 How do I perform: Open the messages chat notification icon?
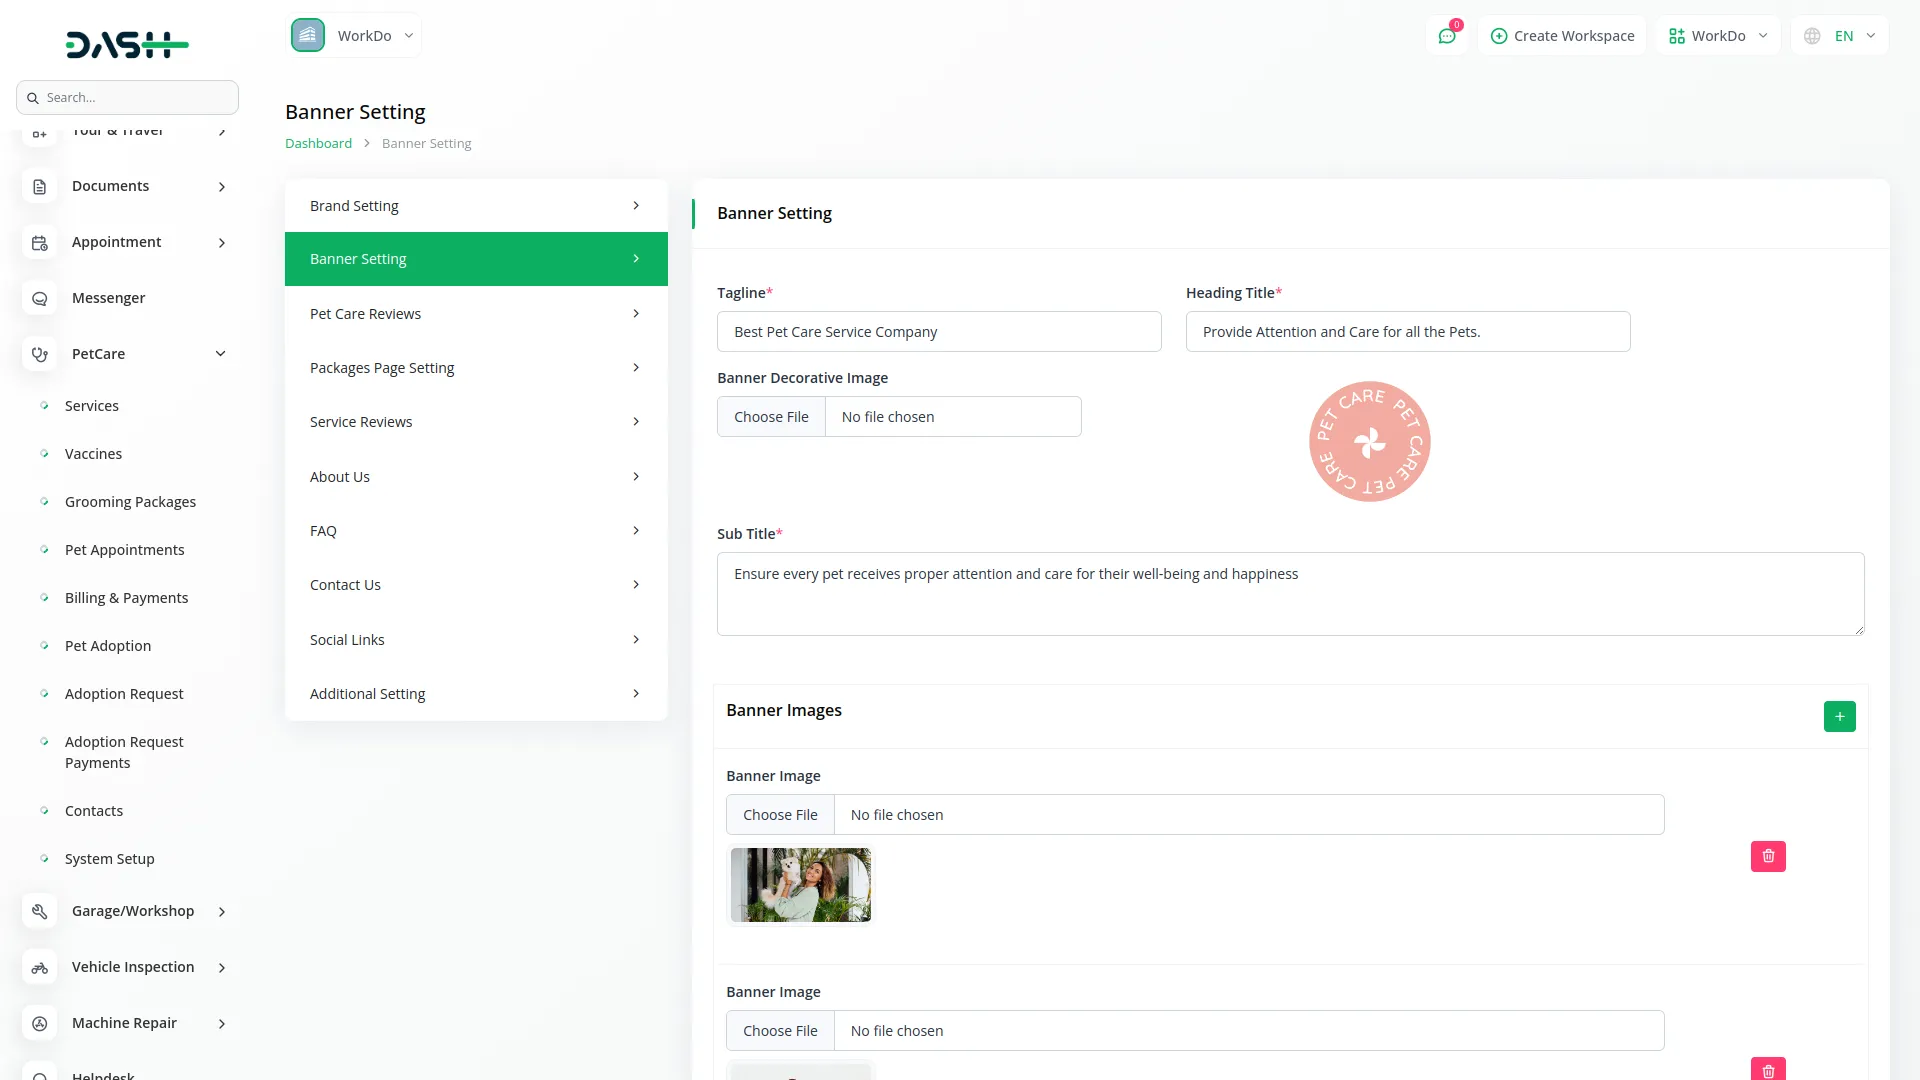(1446, 36)
